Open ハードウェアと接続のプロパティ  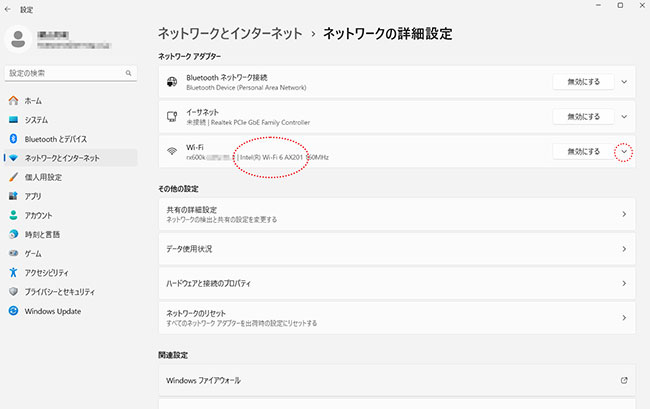397,283
